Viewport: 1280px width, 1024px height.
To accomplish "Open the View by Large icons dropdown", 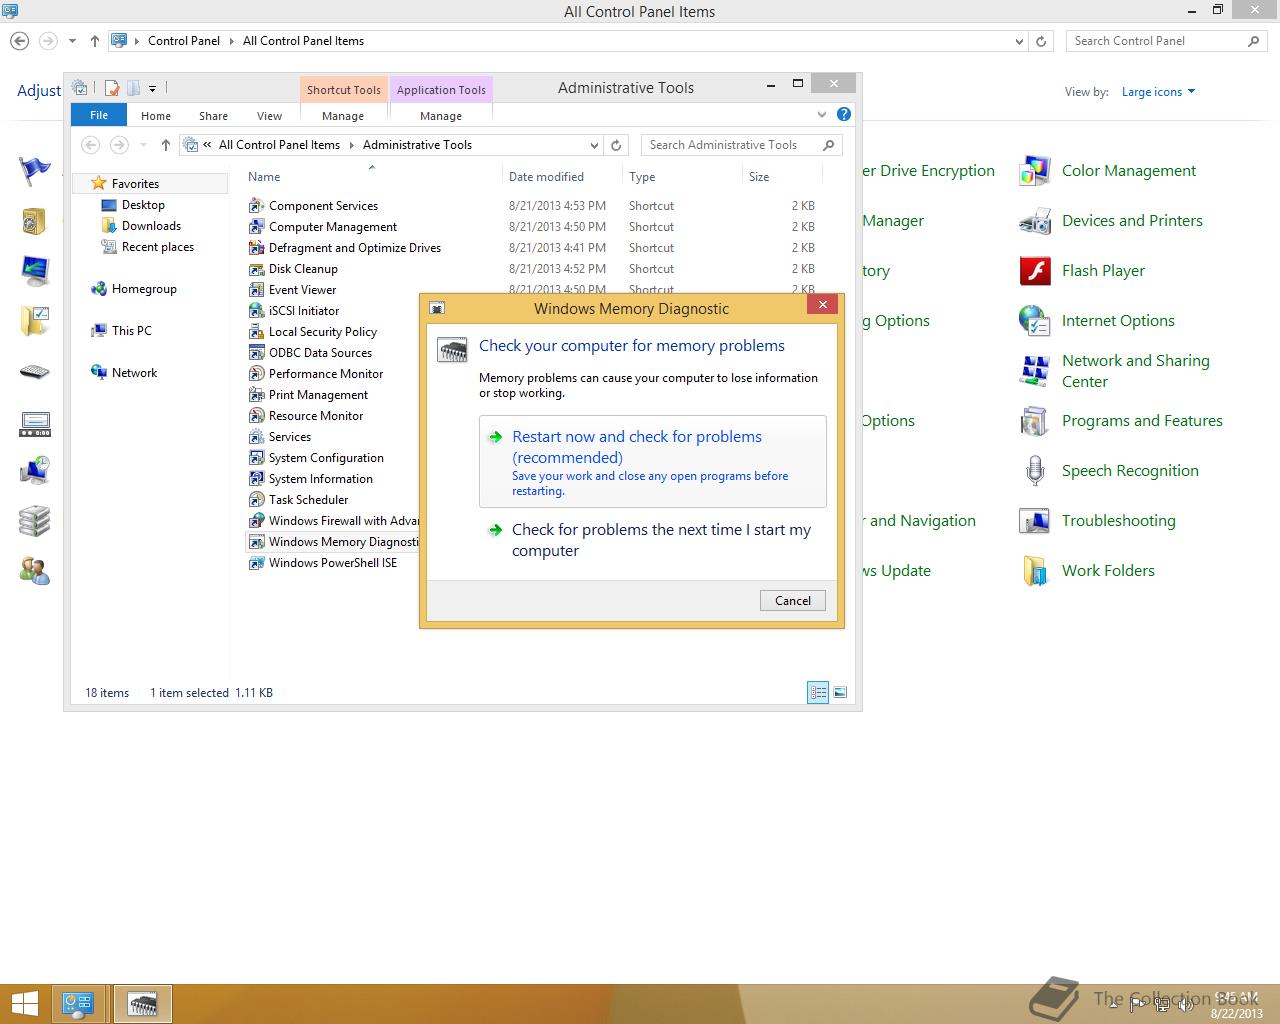I will tap(1158, 92).
